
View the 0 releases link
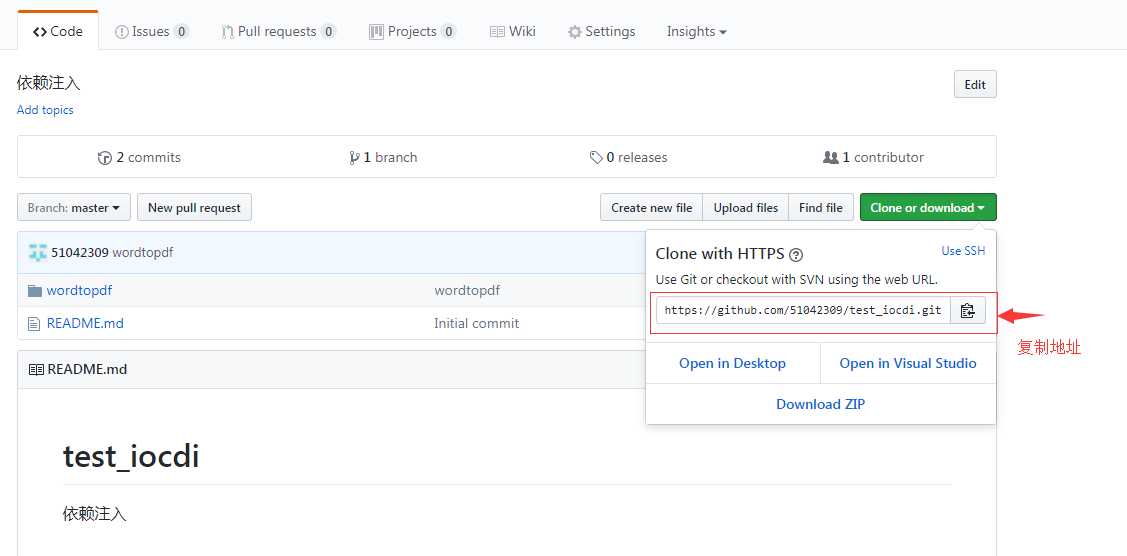pos(628,157)
